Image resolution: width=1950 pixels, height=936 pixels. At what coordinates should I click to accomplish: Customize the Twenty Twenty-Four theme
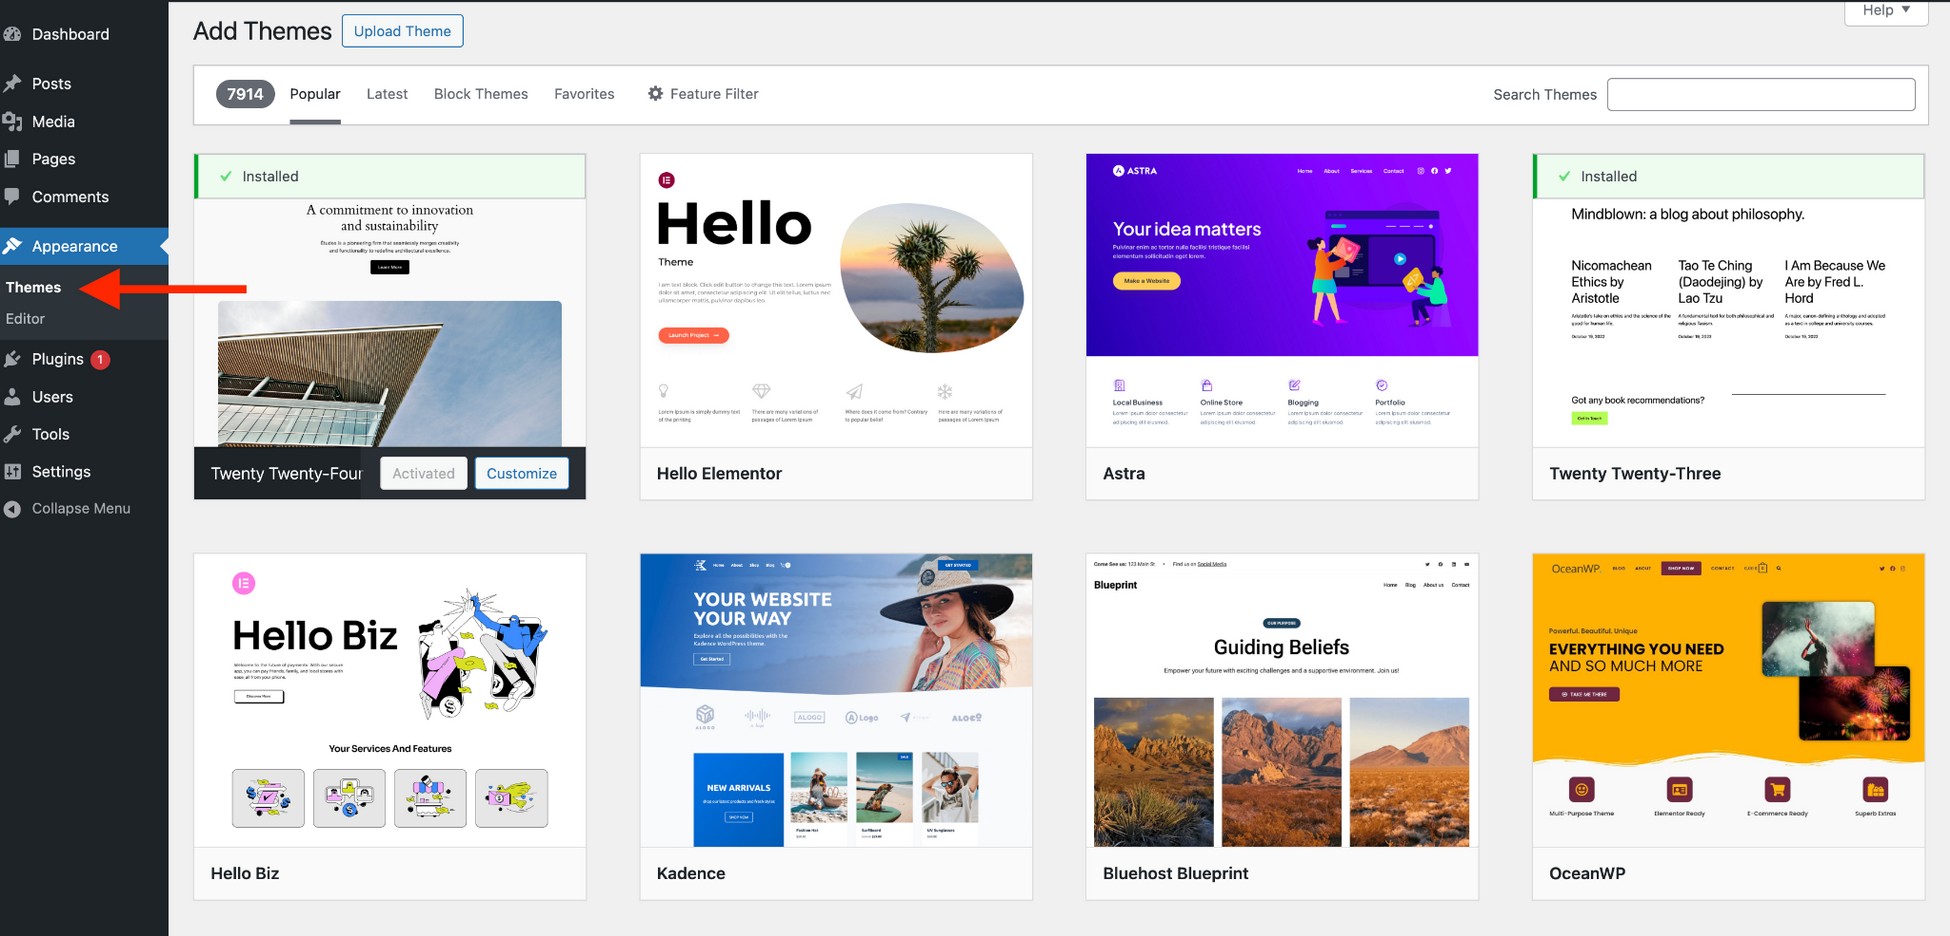[521, 473]
